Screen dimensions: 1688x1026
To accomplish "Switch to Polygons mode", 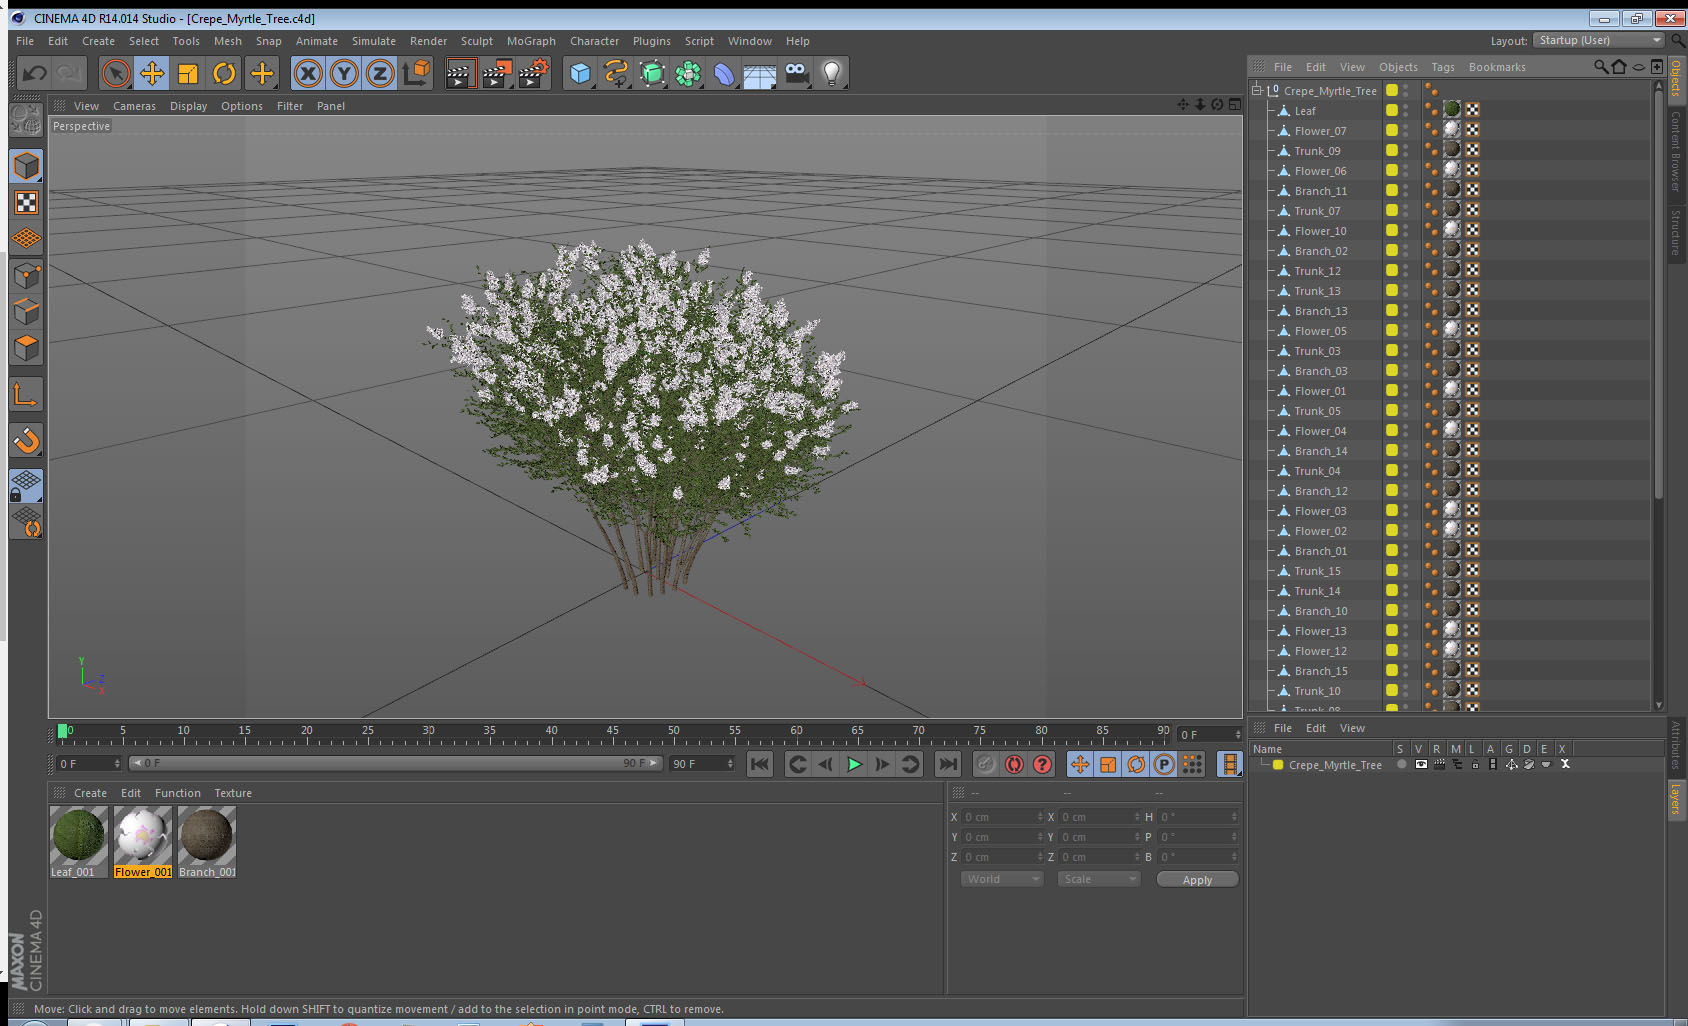I will 26,348.
